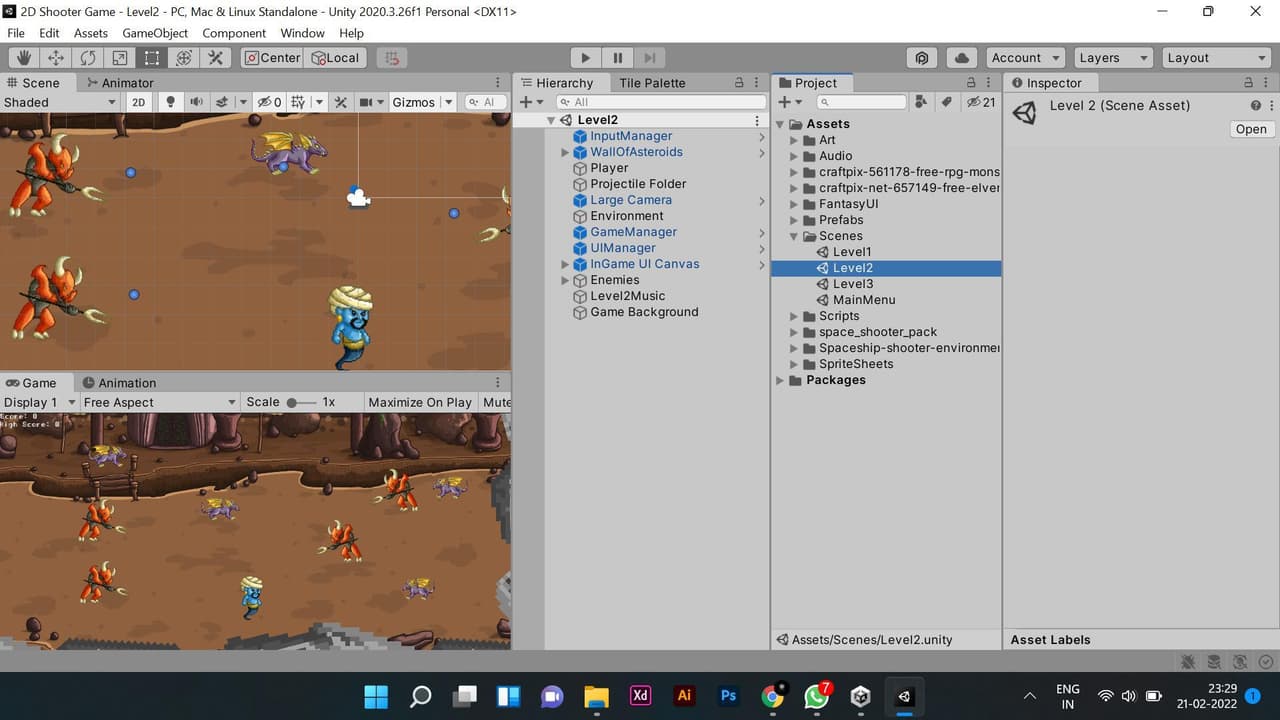Image resolution: width=1280 pixels, height=720 pixels.
Task: Toggle scene lighting lightbulb
Action: click(170, 102)
